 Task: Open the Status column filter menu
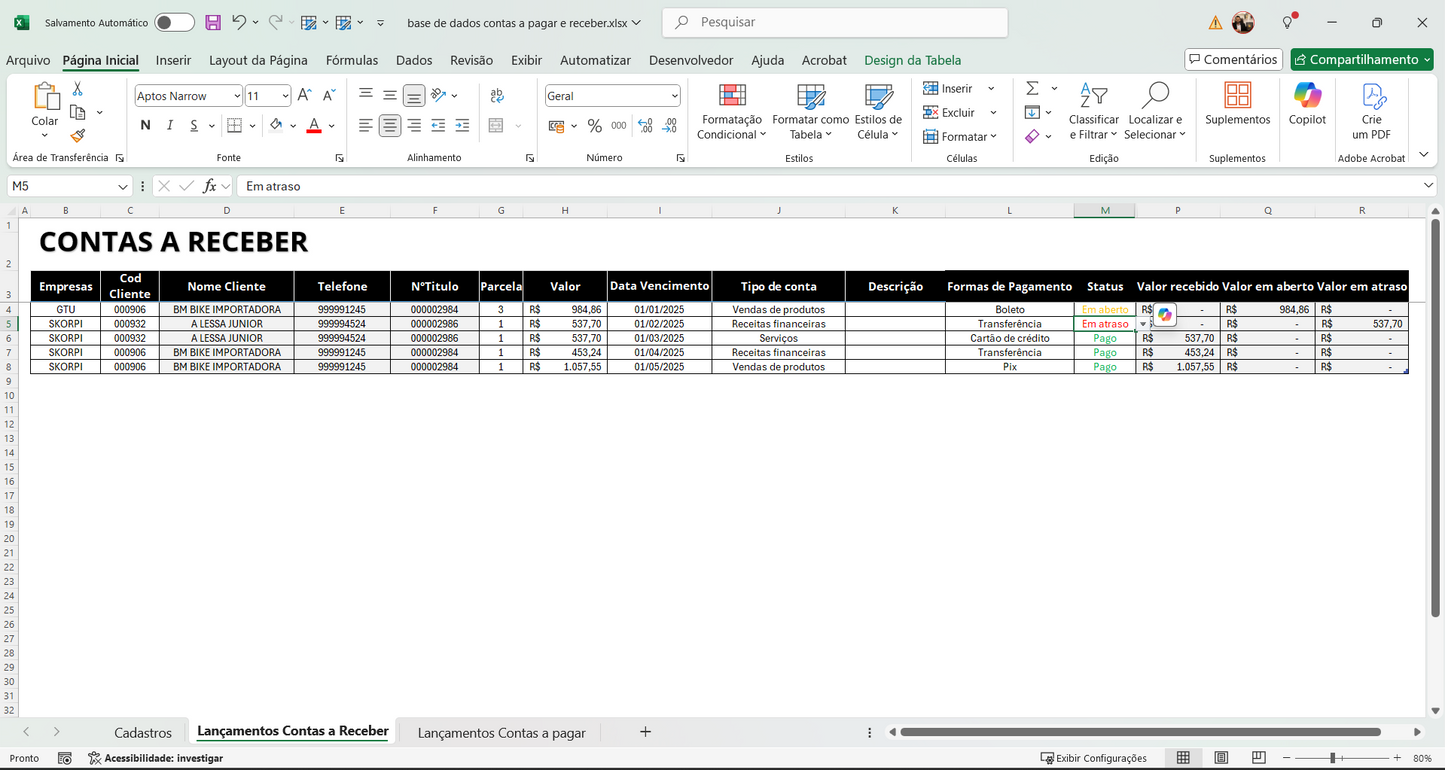click(x=1141, y=324)
